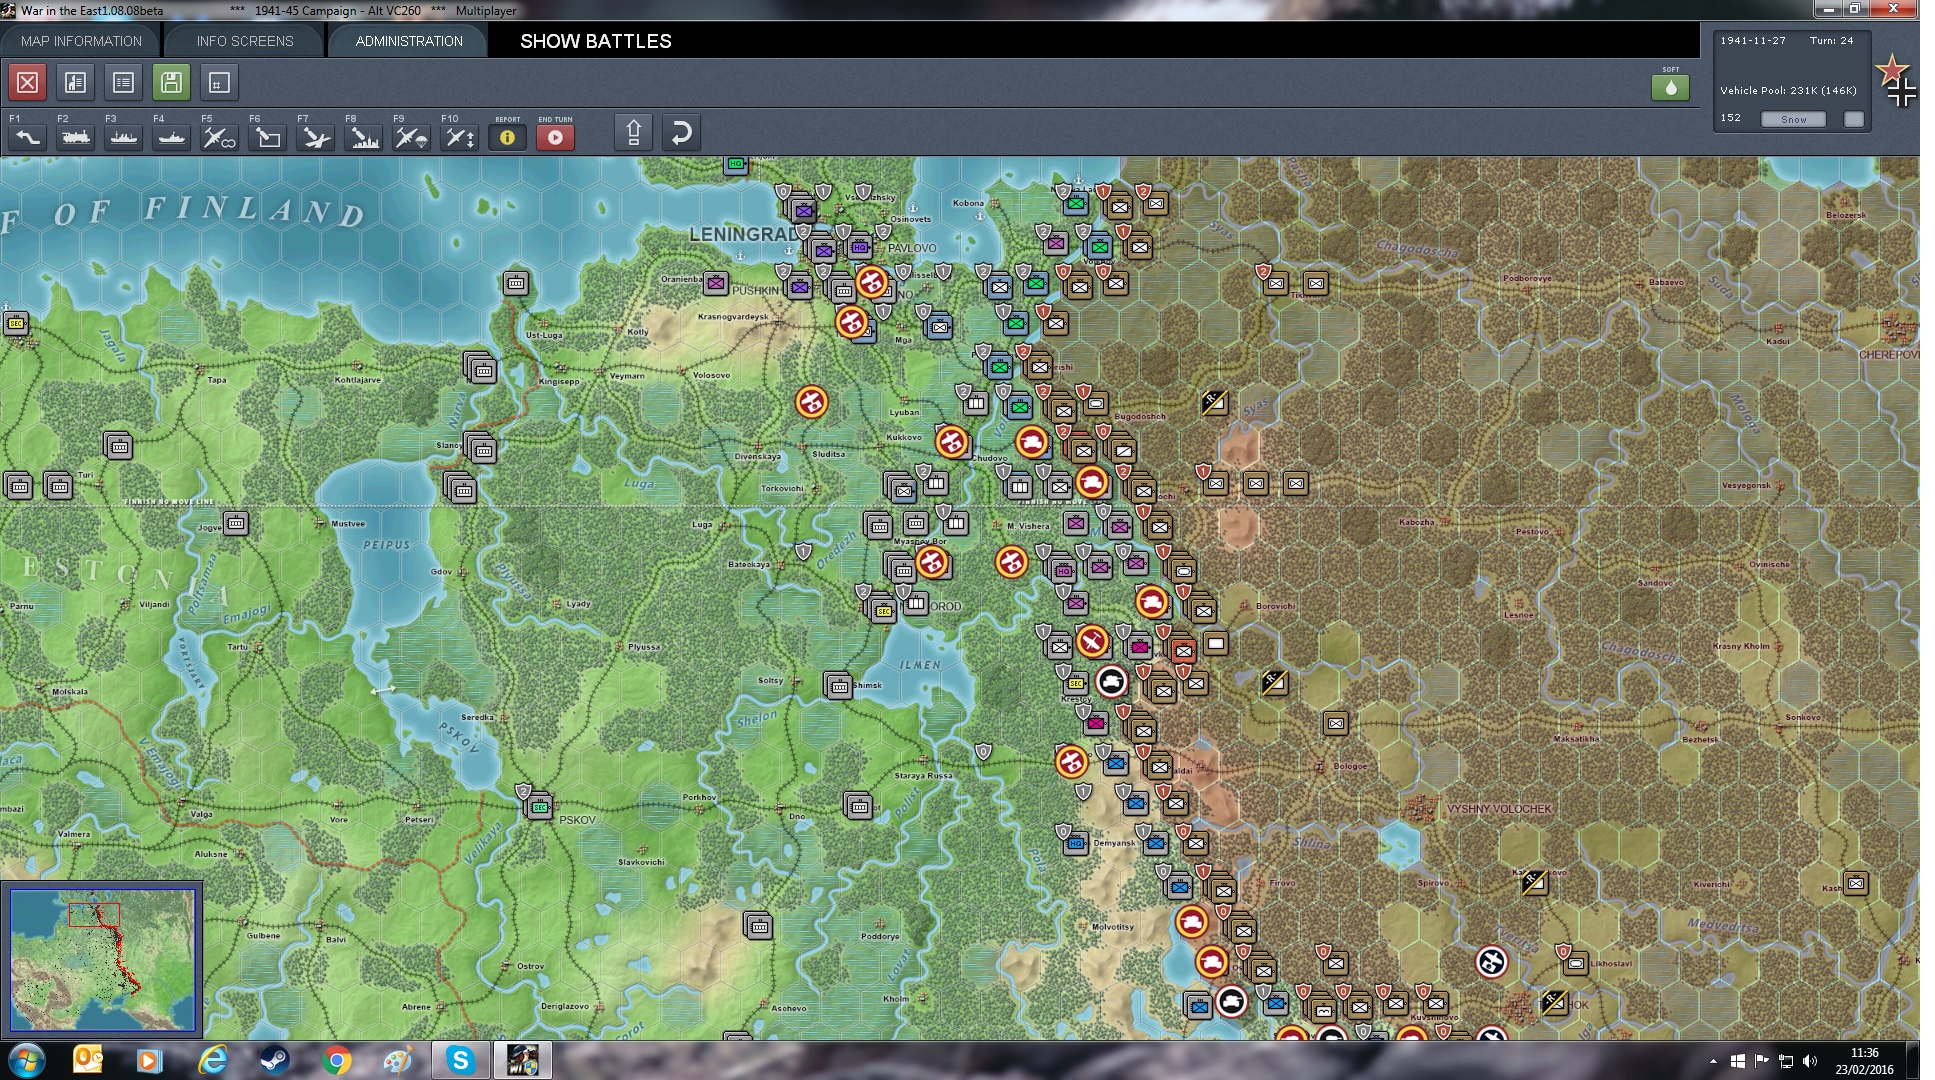Open Windows Media Player from the taskbar
1935x1080 pixels.
tap(150, 1060)
